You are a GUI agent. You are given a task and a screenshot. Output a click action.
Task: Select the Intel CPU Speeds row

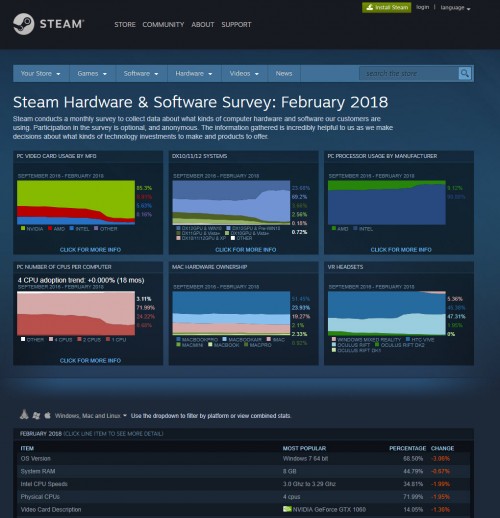[243, 484]
